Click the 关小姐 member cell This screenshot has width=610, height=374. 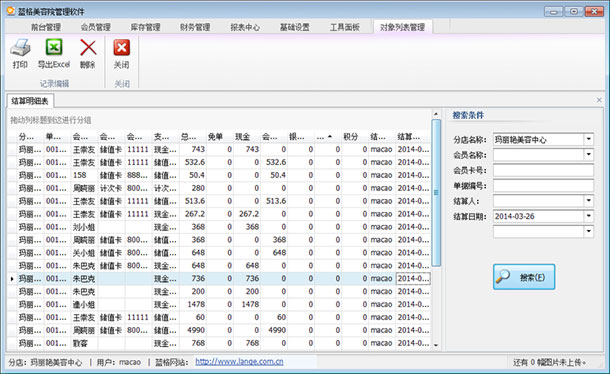coord(84,253)
